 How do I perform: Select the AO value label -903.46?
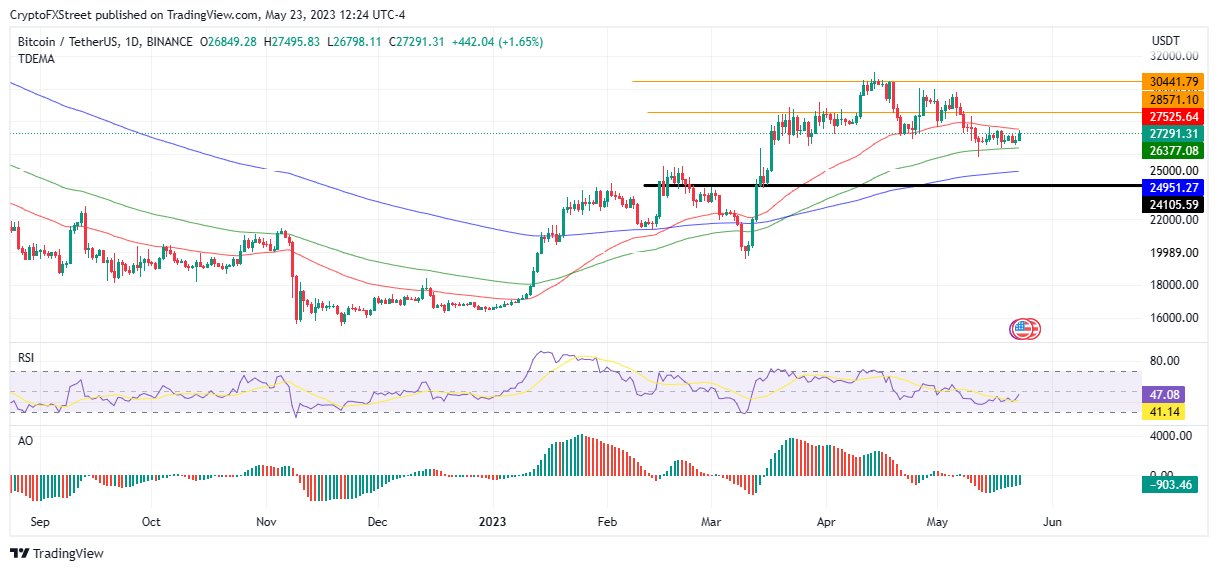(x=1172, y=485)
